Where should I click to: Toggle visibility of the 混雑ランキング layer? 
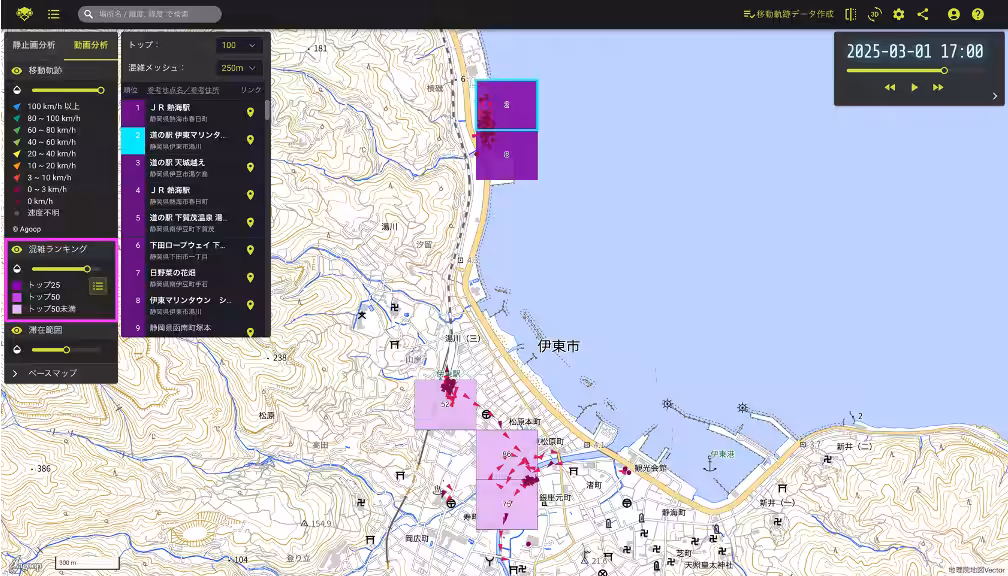(x=17, y=249)
